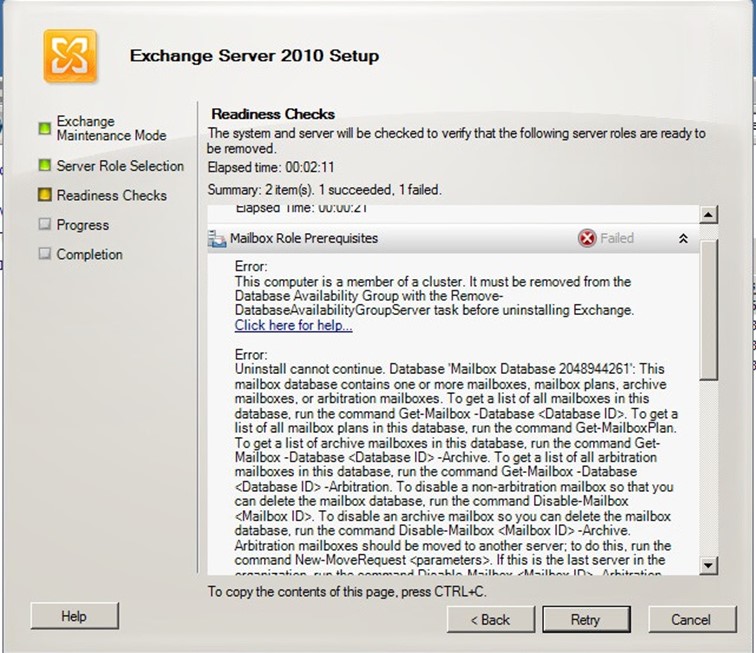Click the Exchange Server orange logo icon
This screenshot has width=756, height=653.
pyautogui.click(x=70, y=56)
